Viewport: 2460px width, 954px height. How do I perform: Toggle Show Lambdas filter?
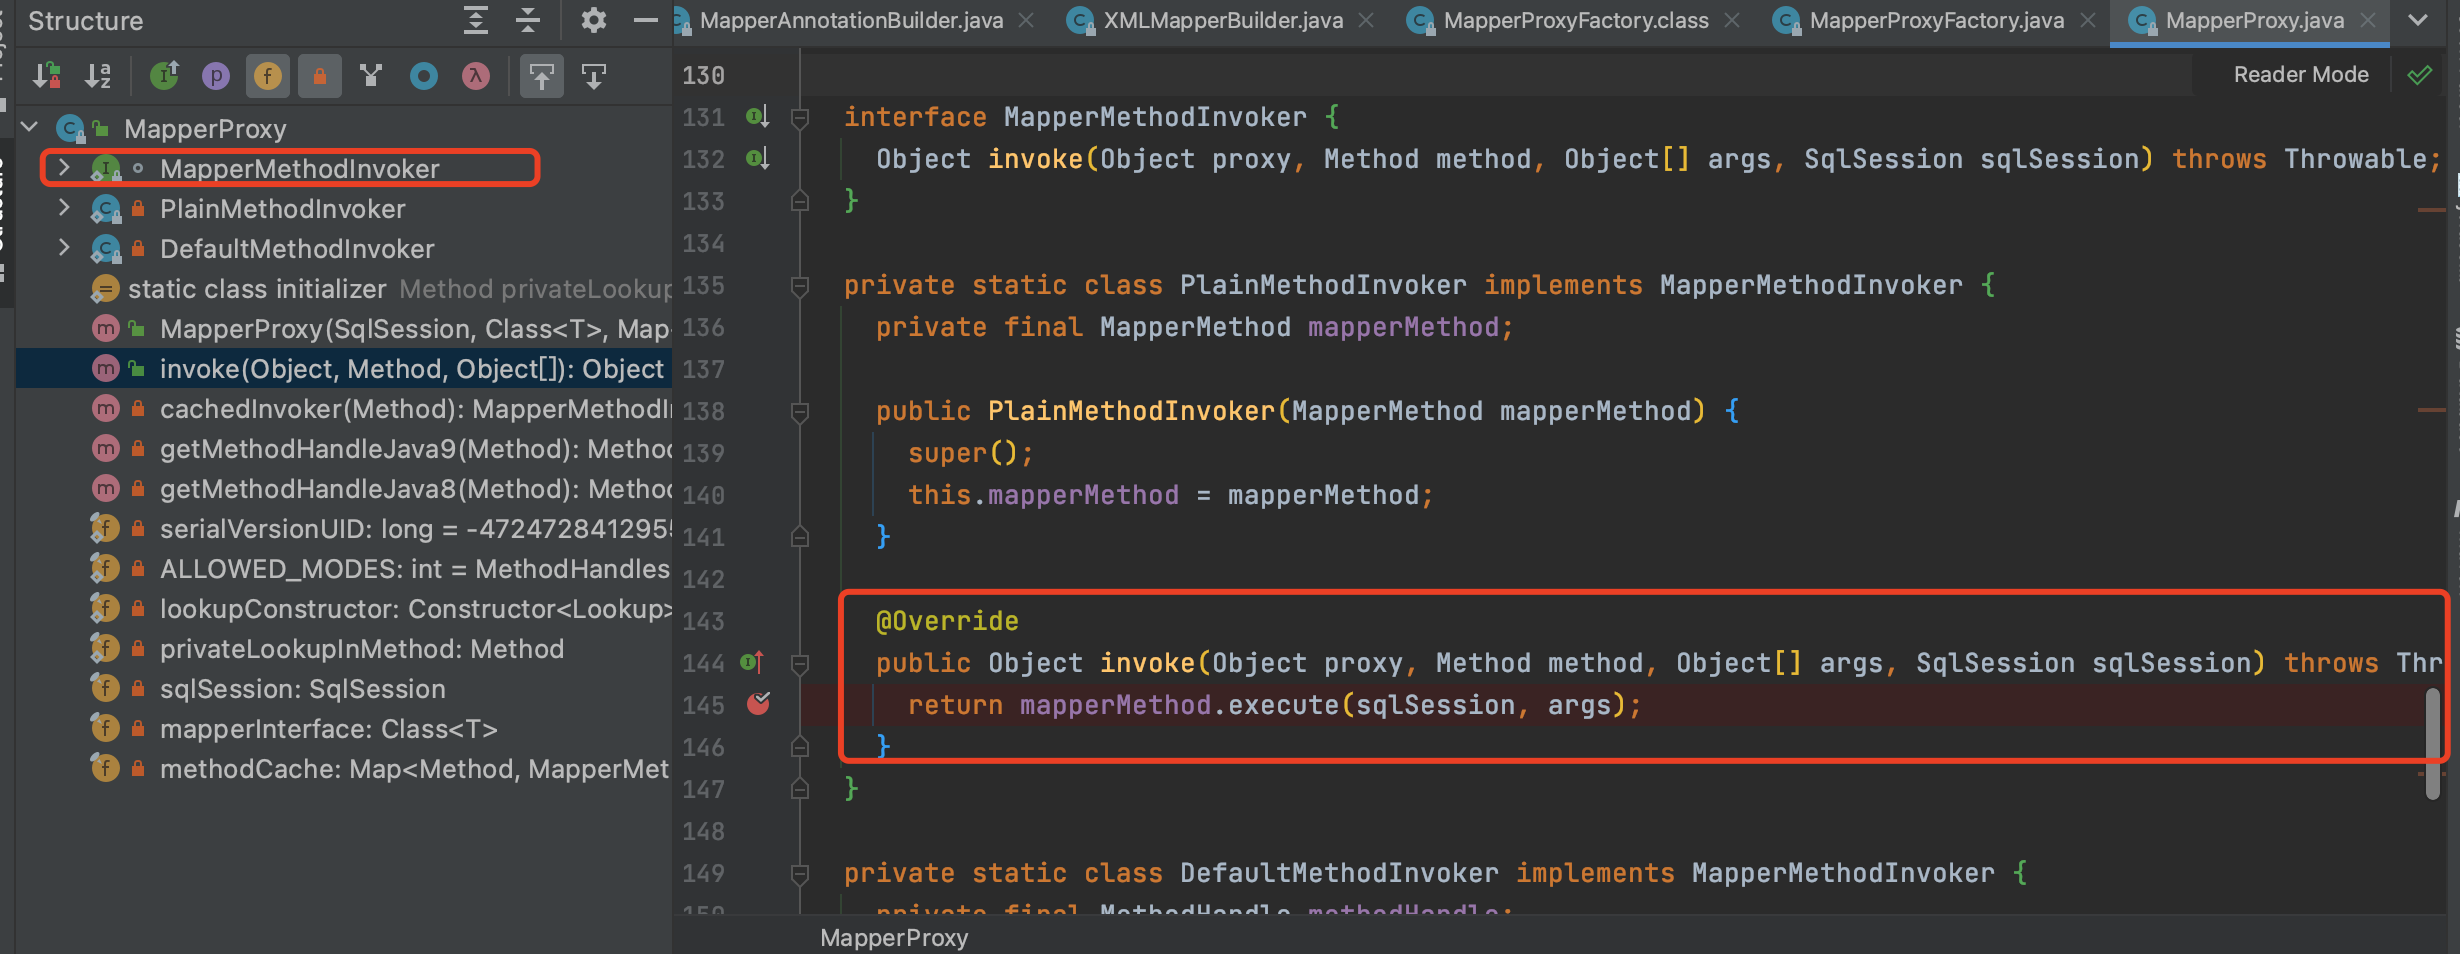coord(476,76)
